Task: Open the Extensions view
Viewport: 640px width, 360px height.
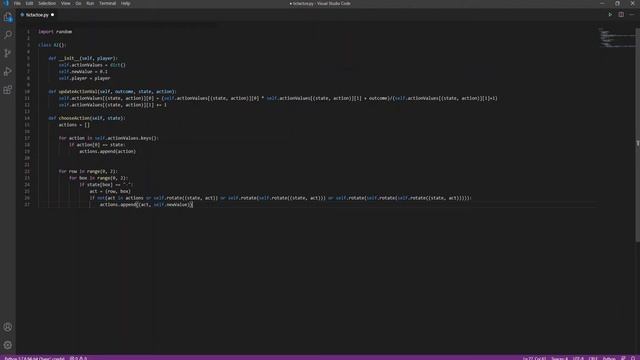Action: [8, 90]
